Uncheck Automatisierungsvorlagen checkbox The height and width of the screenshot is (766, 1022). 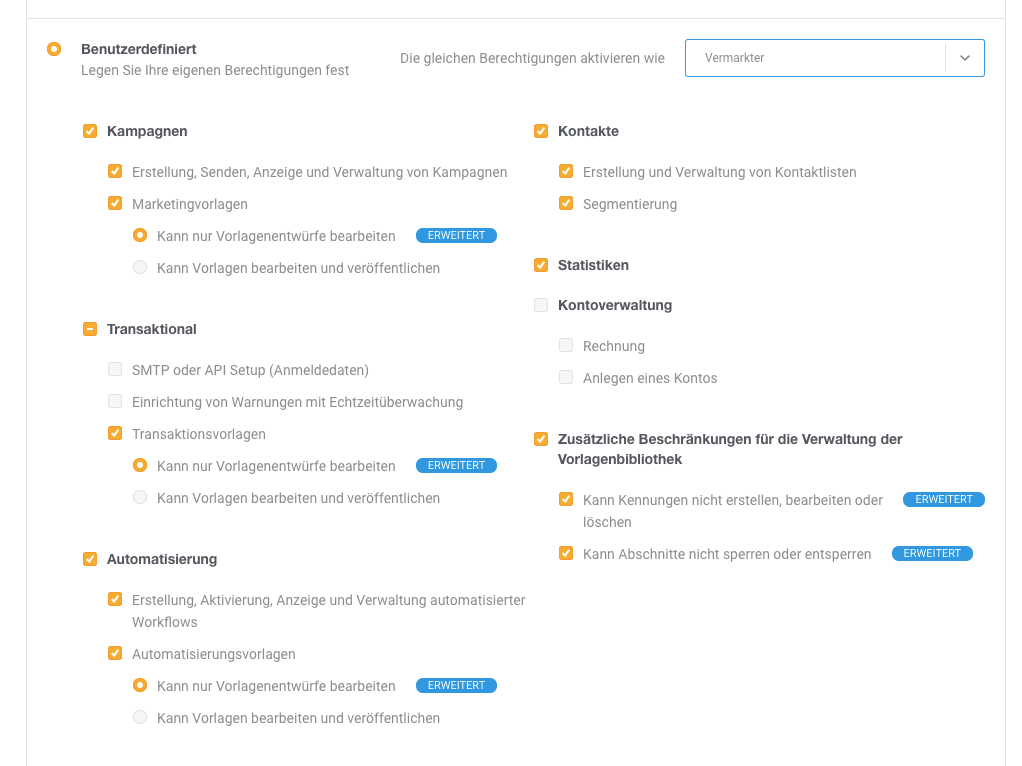115,653
